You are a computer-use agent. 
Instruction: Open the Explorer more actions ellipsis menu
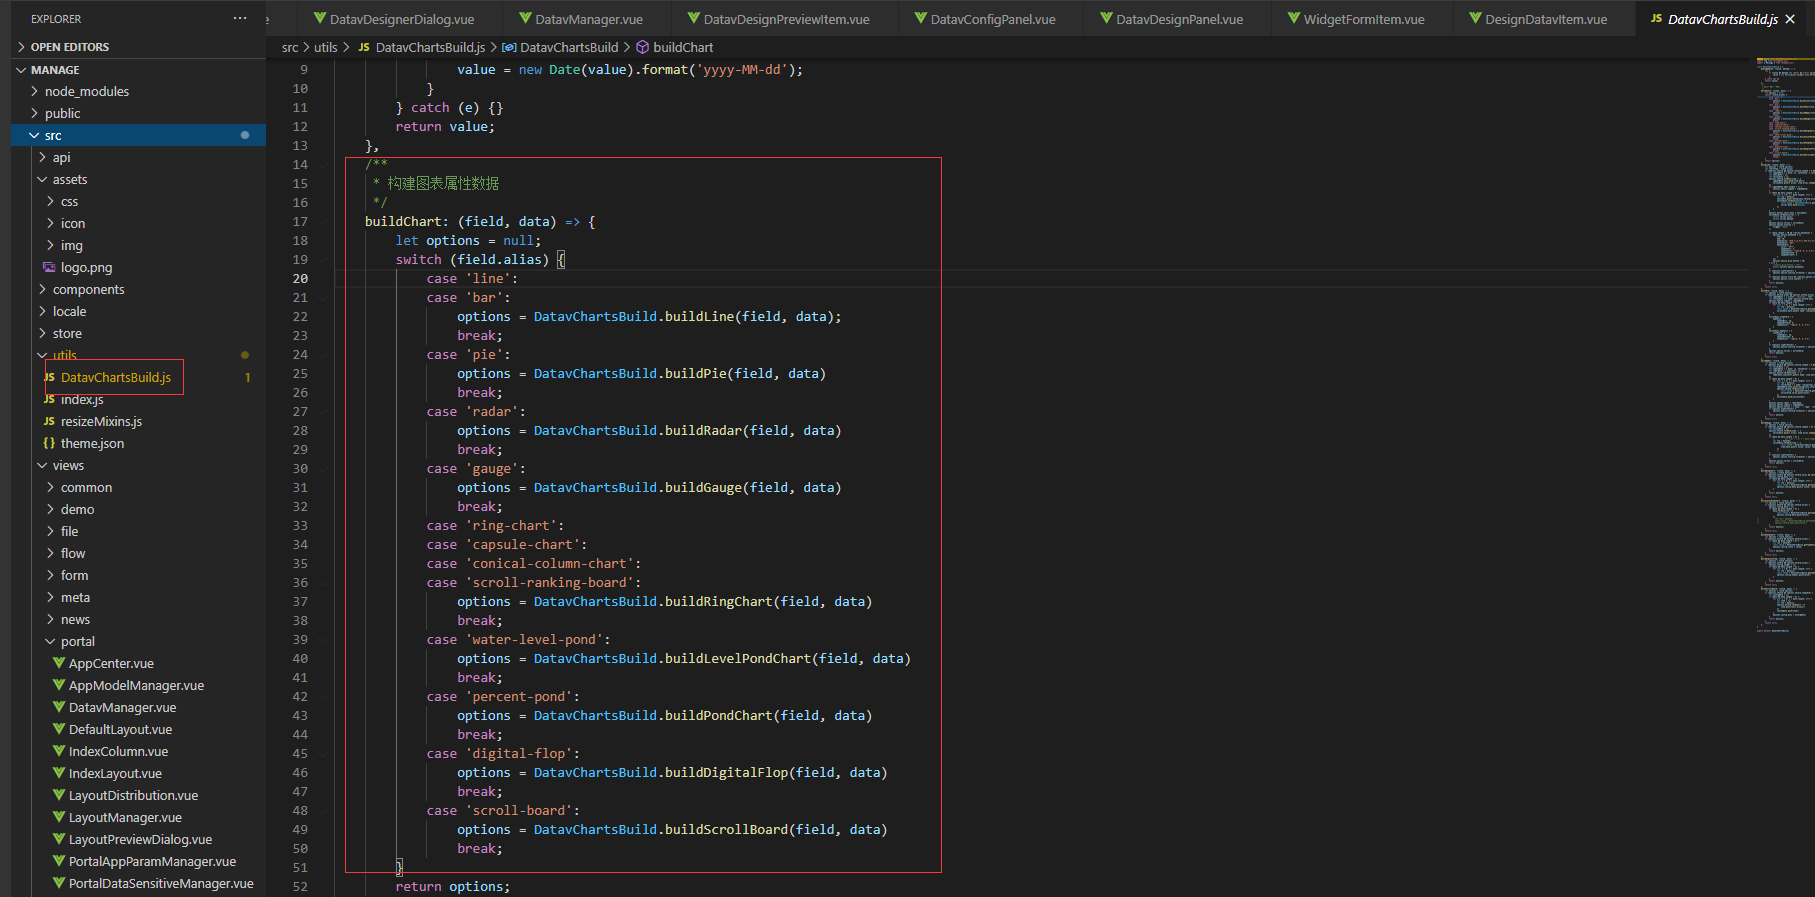[240, 19]
